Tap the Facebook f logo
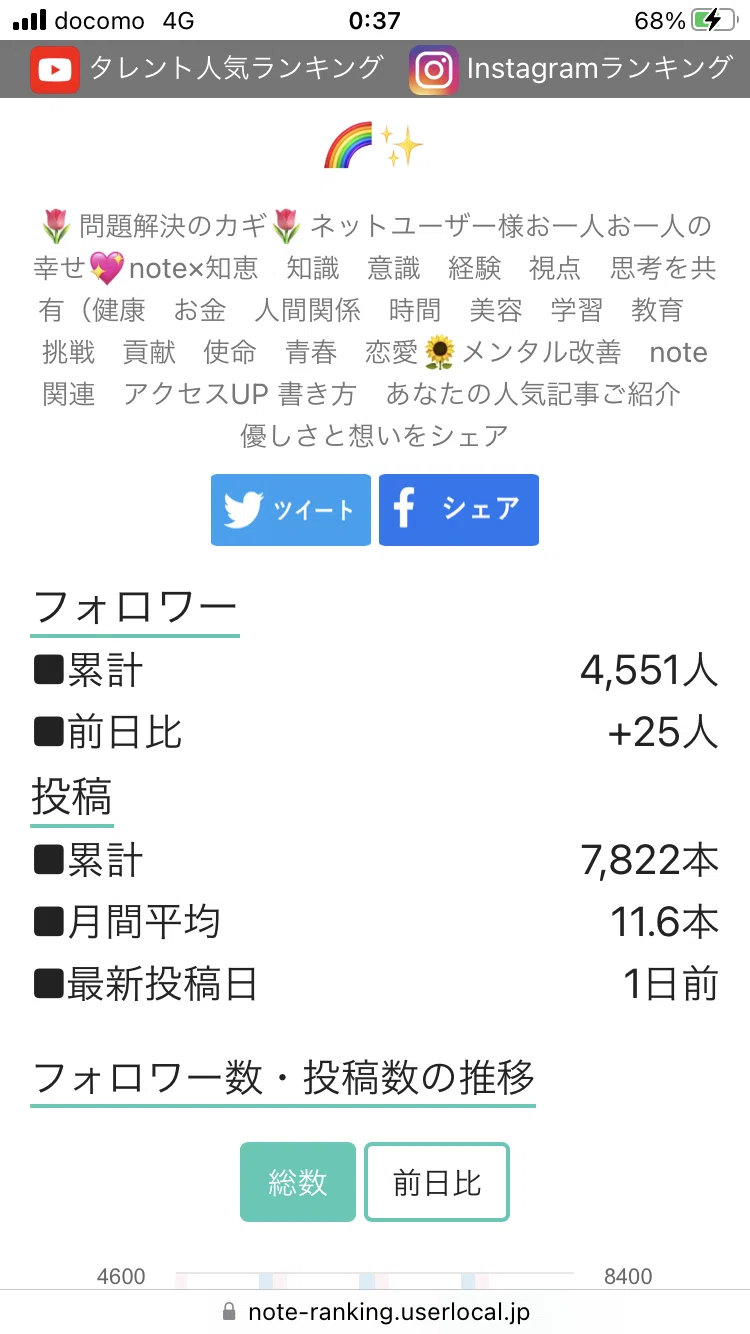 point(404,510)
